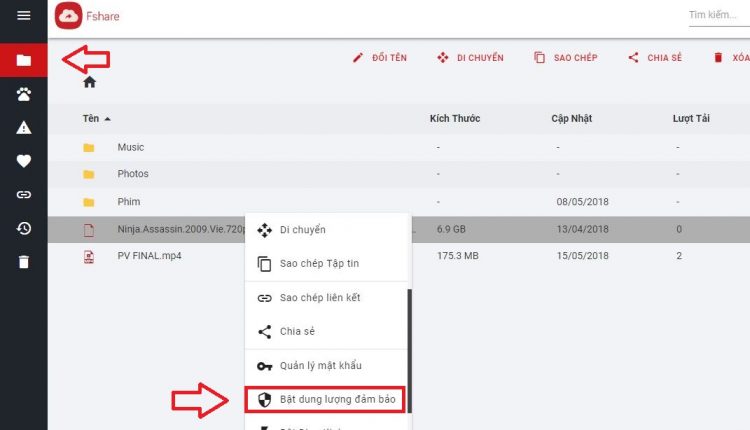Open the history clock sidebar icon
The width and height of the screenshot is (750, 430).
point(23,229)
